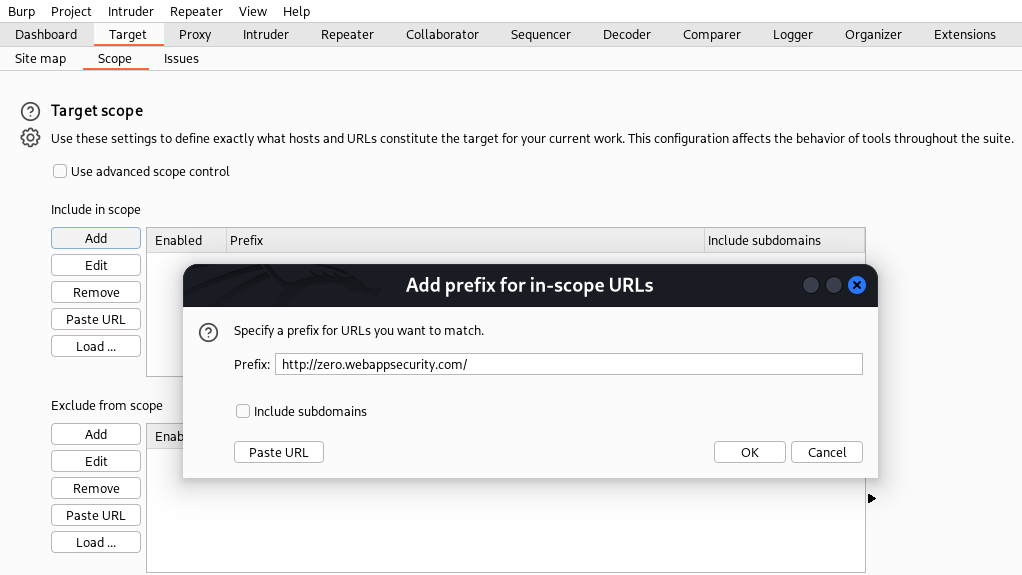Click the Prefix URL input field
This screenshot has height=575, width=1022.
click(567, 365)
